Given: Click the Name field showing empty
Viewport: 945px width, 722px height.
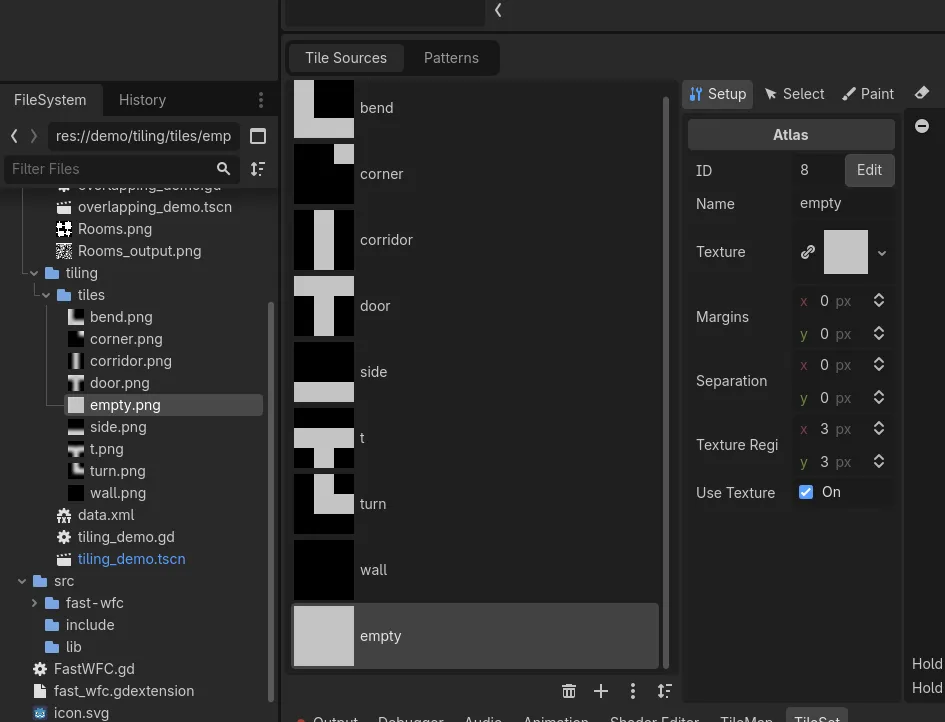Looking at the screenshot, I should point(844,204).
